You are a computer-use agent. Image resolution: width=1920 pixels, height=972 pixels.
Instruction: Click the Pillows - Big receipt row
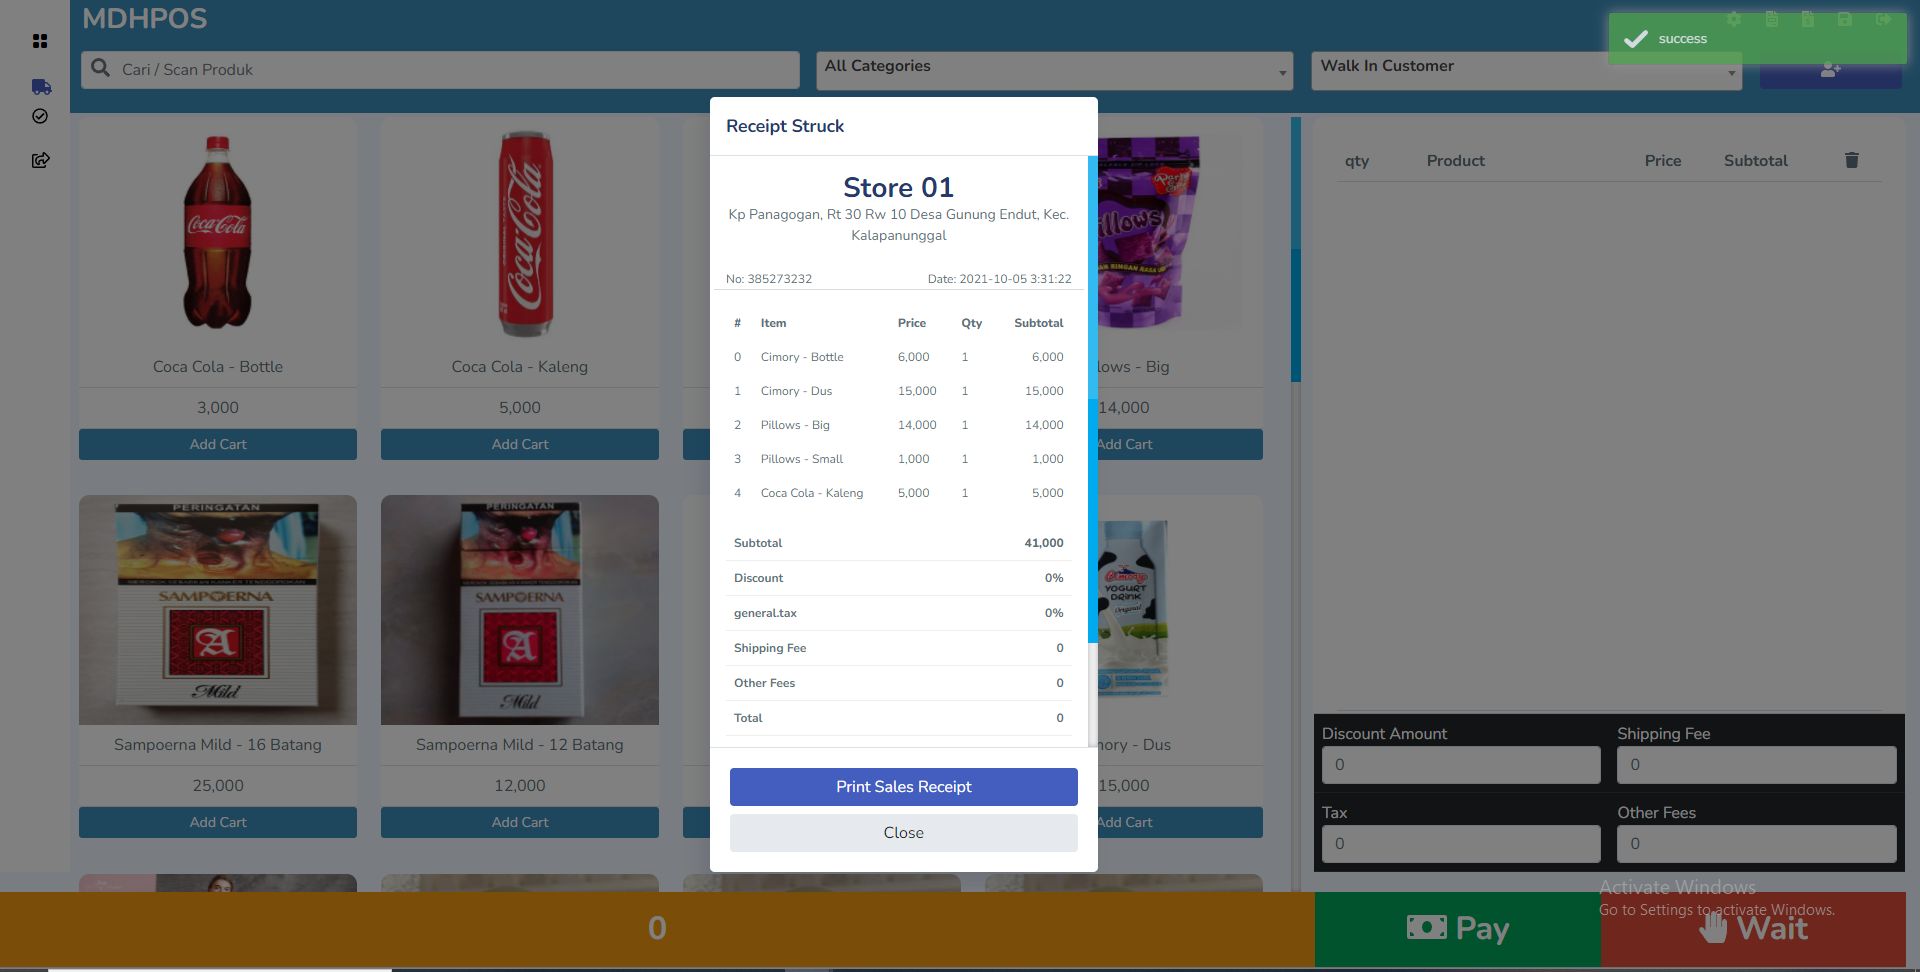click(x=898, y=425)
